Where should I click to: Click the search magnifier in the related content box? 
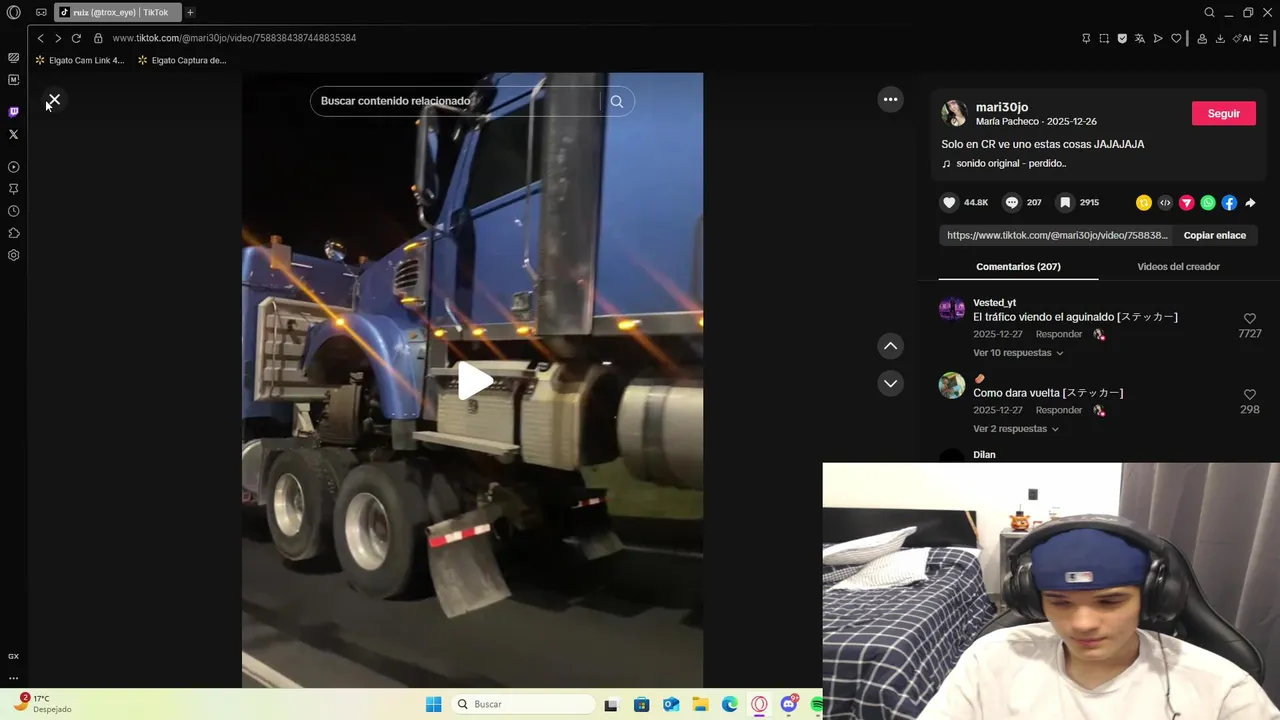[x=617, y=101]
